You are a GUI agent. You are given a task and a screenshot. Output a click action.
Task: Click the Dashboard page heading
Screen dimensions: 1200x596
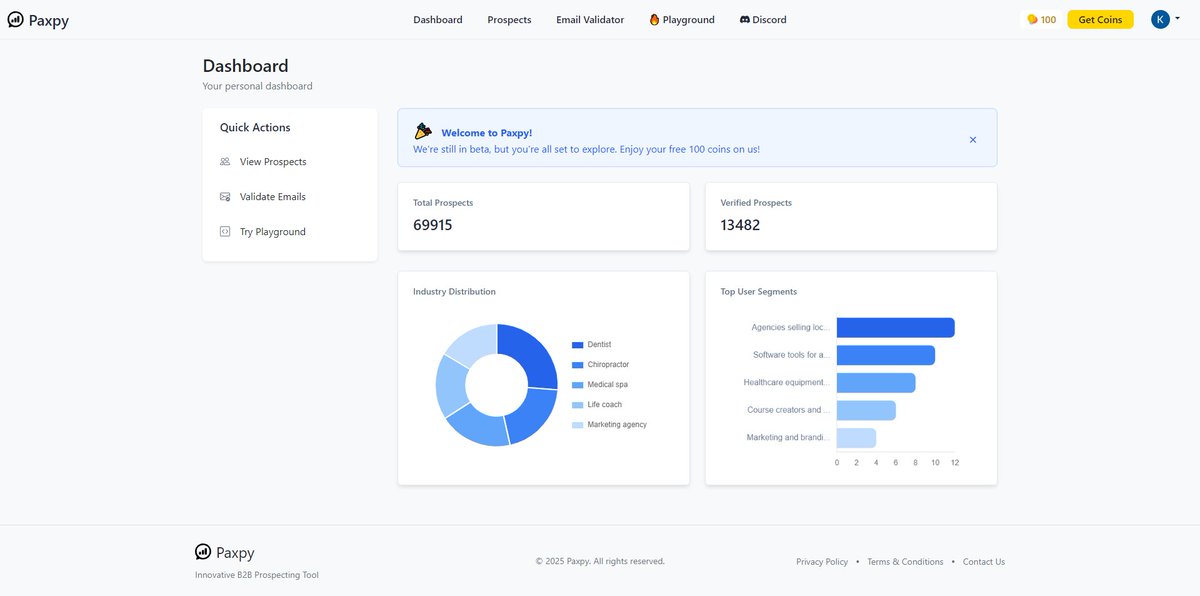click(246, 66)
